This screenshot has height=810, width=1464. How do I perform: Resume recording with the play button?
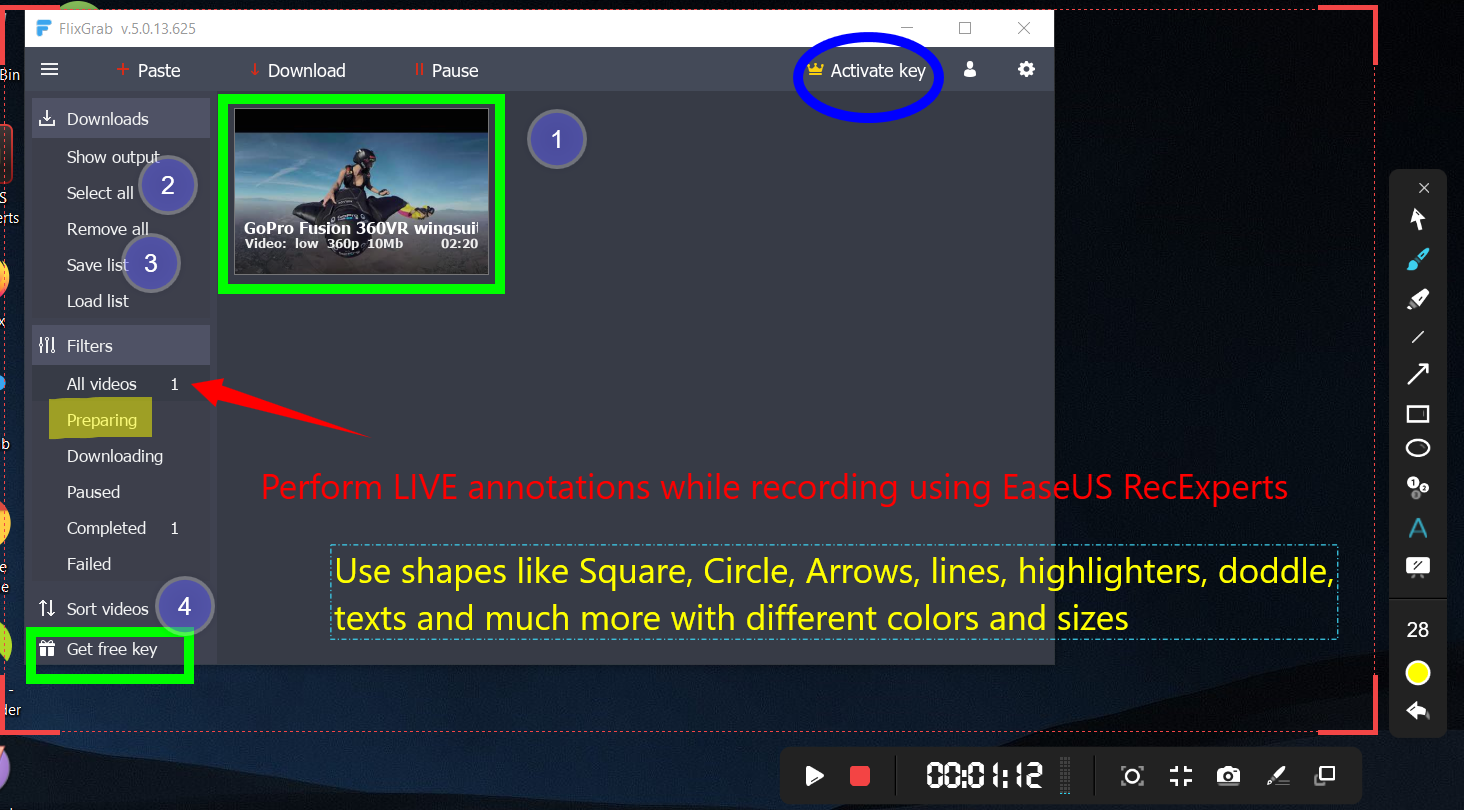[814, 776]
